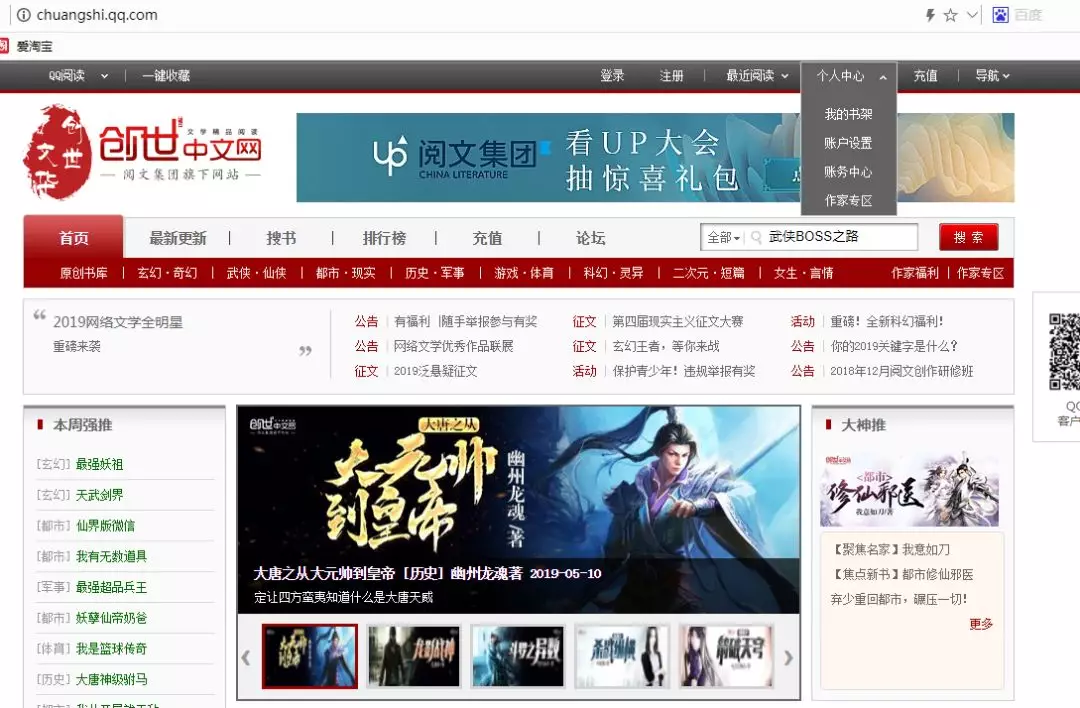
Task: Select 账户设置 from the dropdown menu
Action: point(848,143)
